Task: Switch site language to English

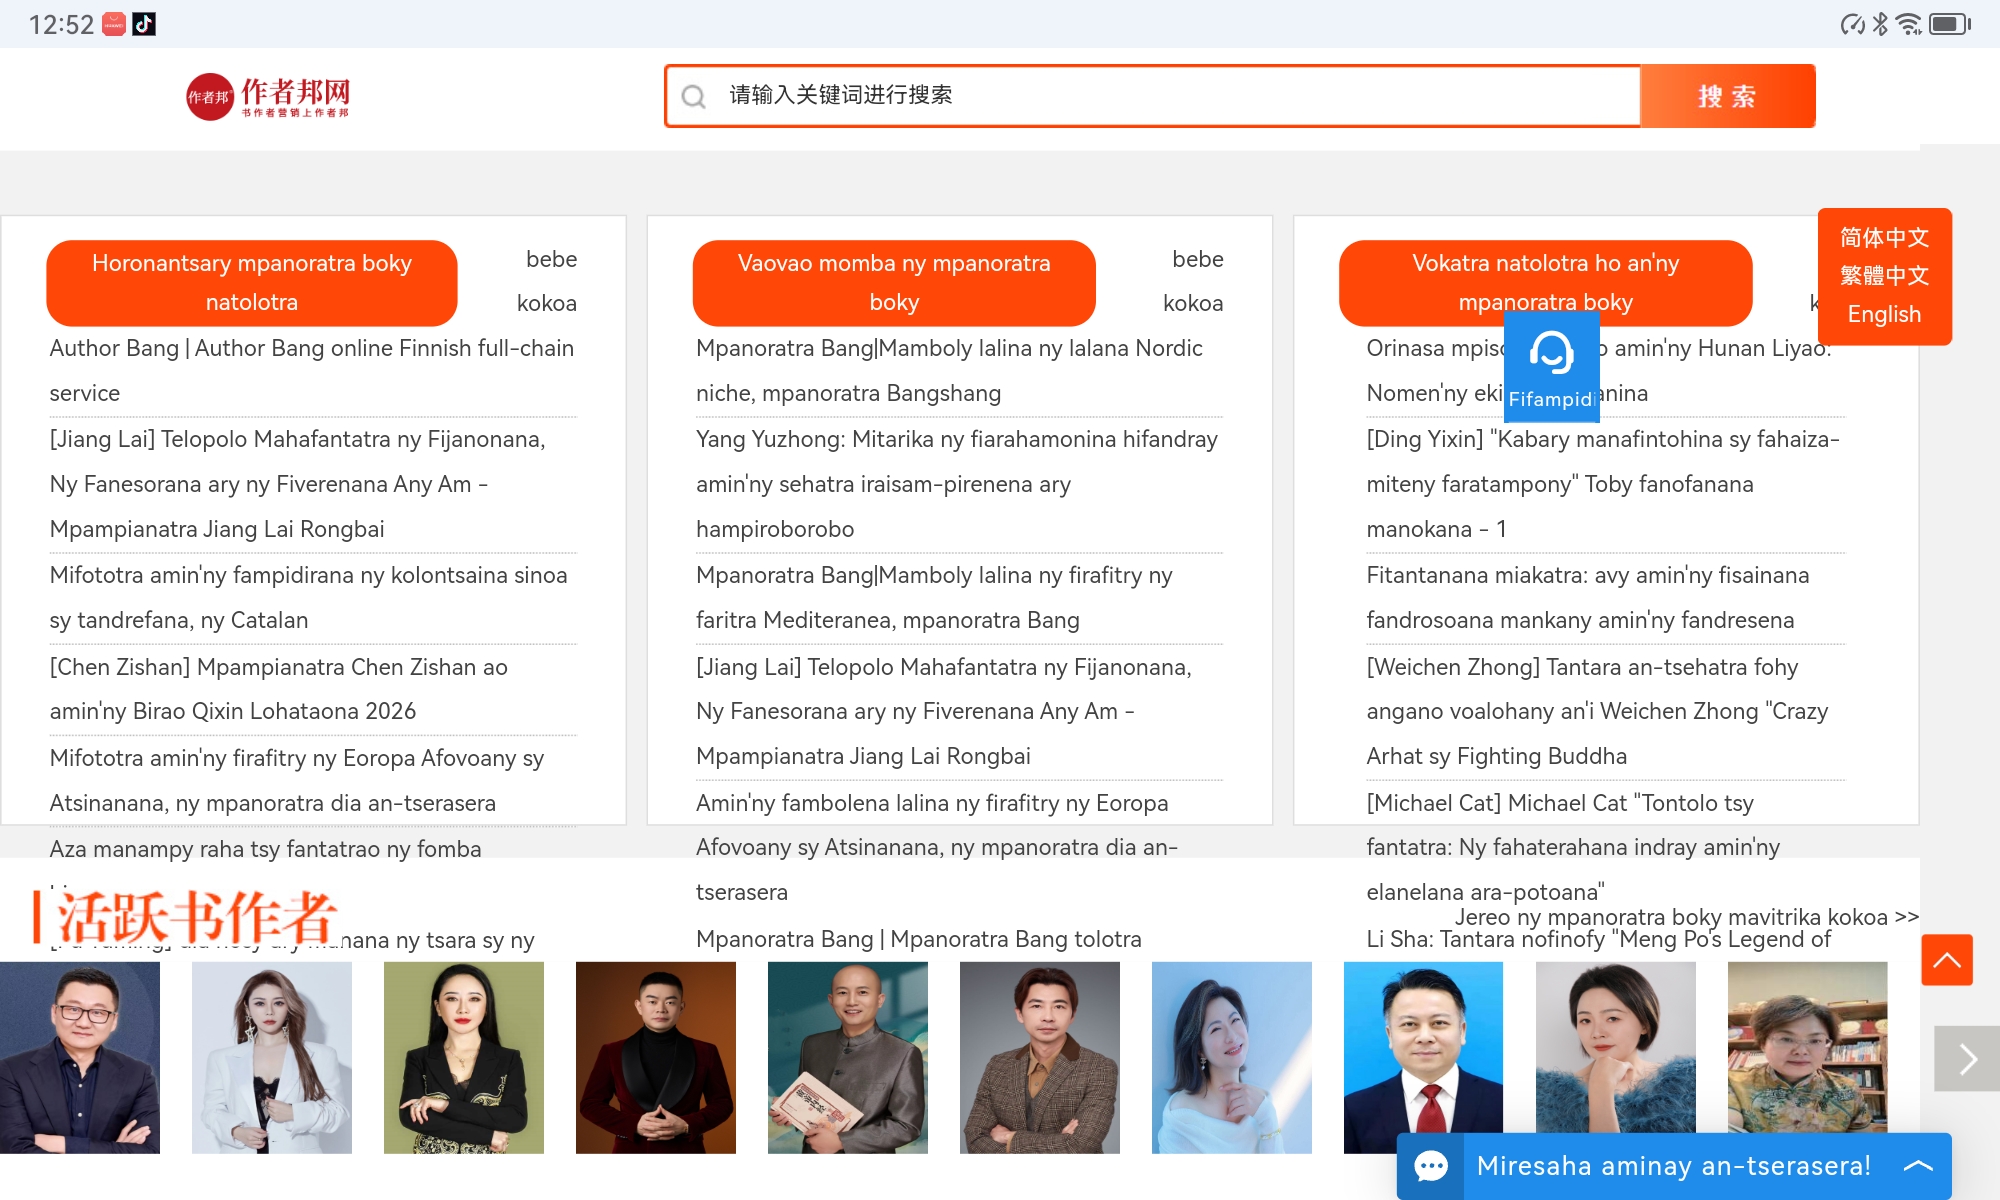Action: 1884,314
